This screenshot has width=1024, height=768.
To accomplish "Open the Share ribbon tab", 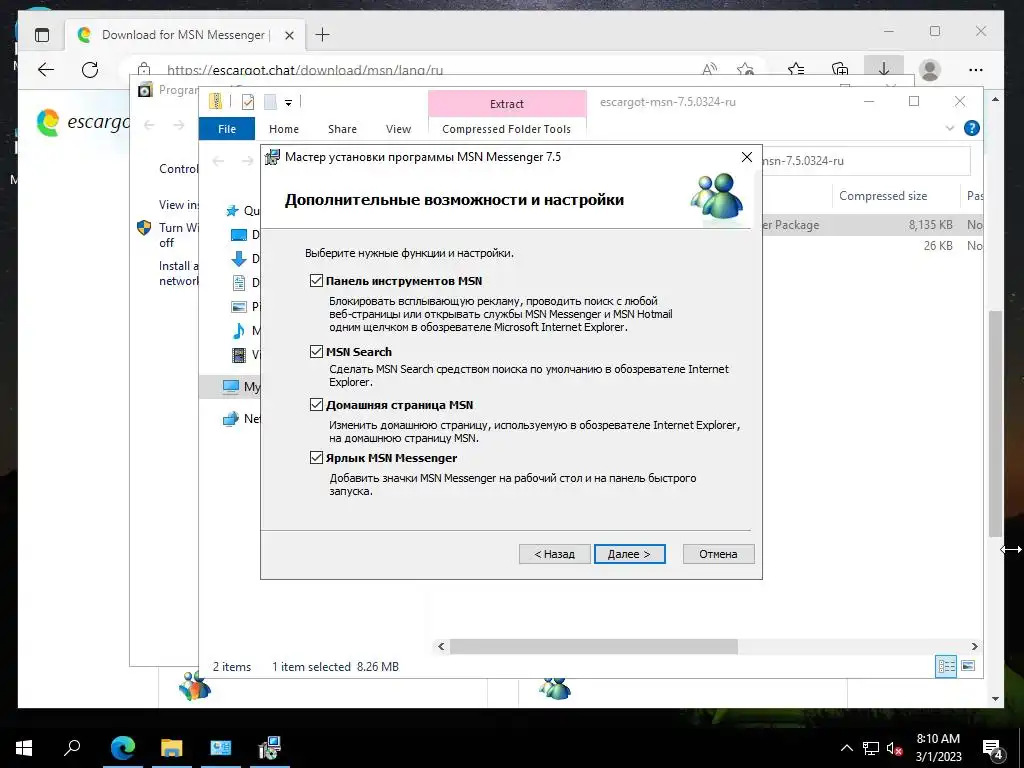I will click(x=342, y=129).
